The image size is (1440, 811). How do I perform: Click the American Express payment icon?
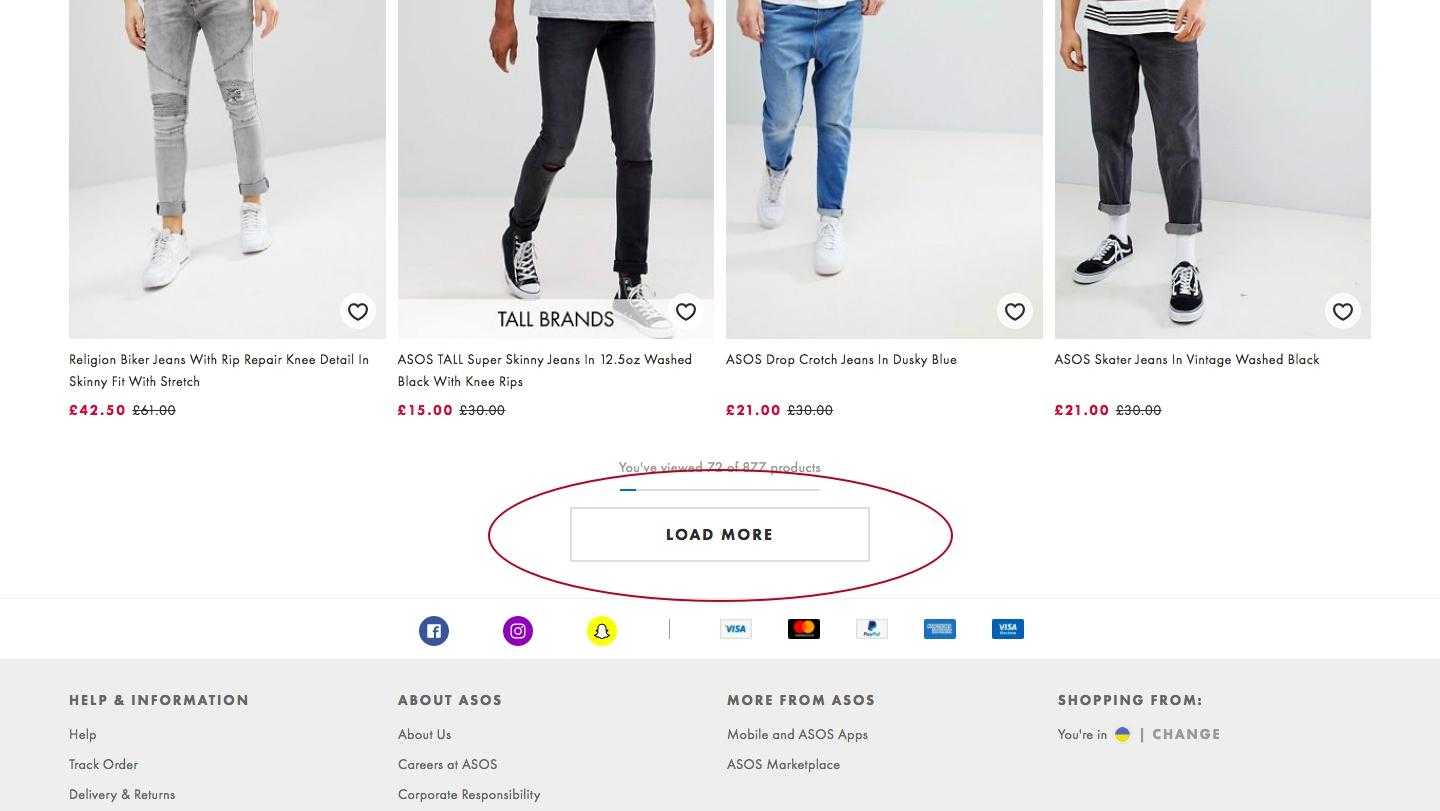click(x=940, y=629)
